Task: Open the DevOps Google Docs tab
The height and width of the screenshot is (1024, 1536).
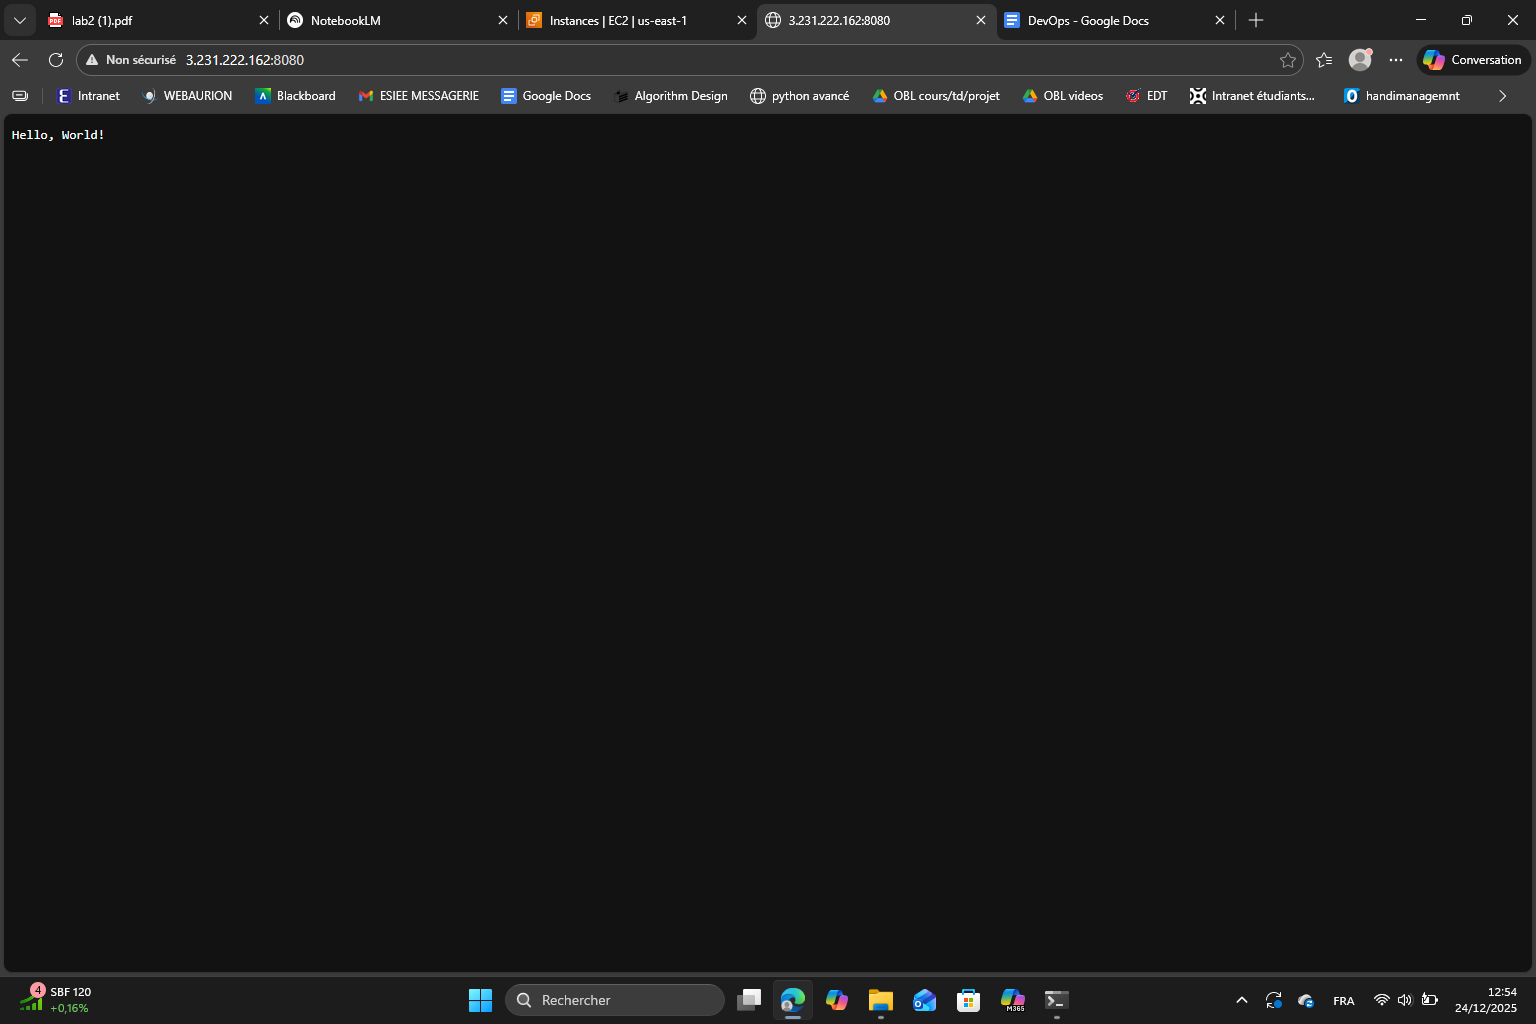Action: click(x=1090, y=20)
